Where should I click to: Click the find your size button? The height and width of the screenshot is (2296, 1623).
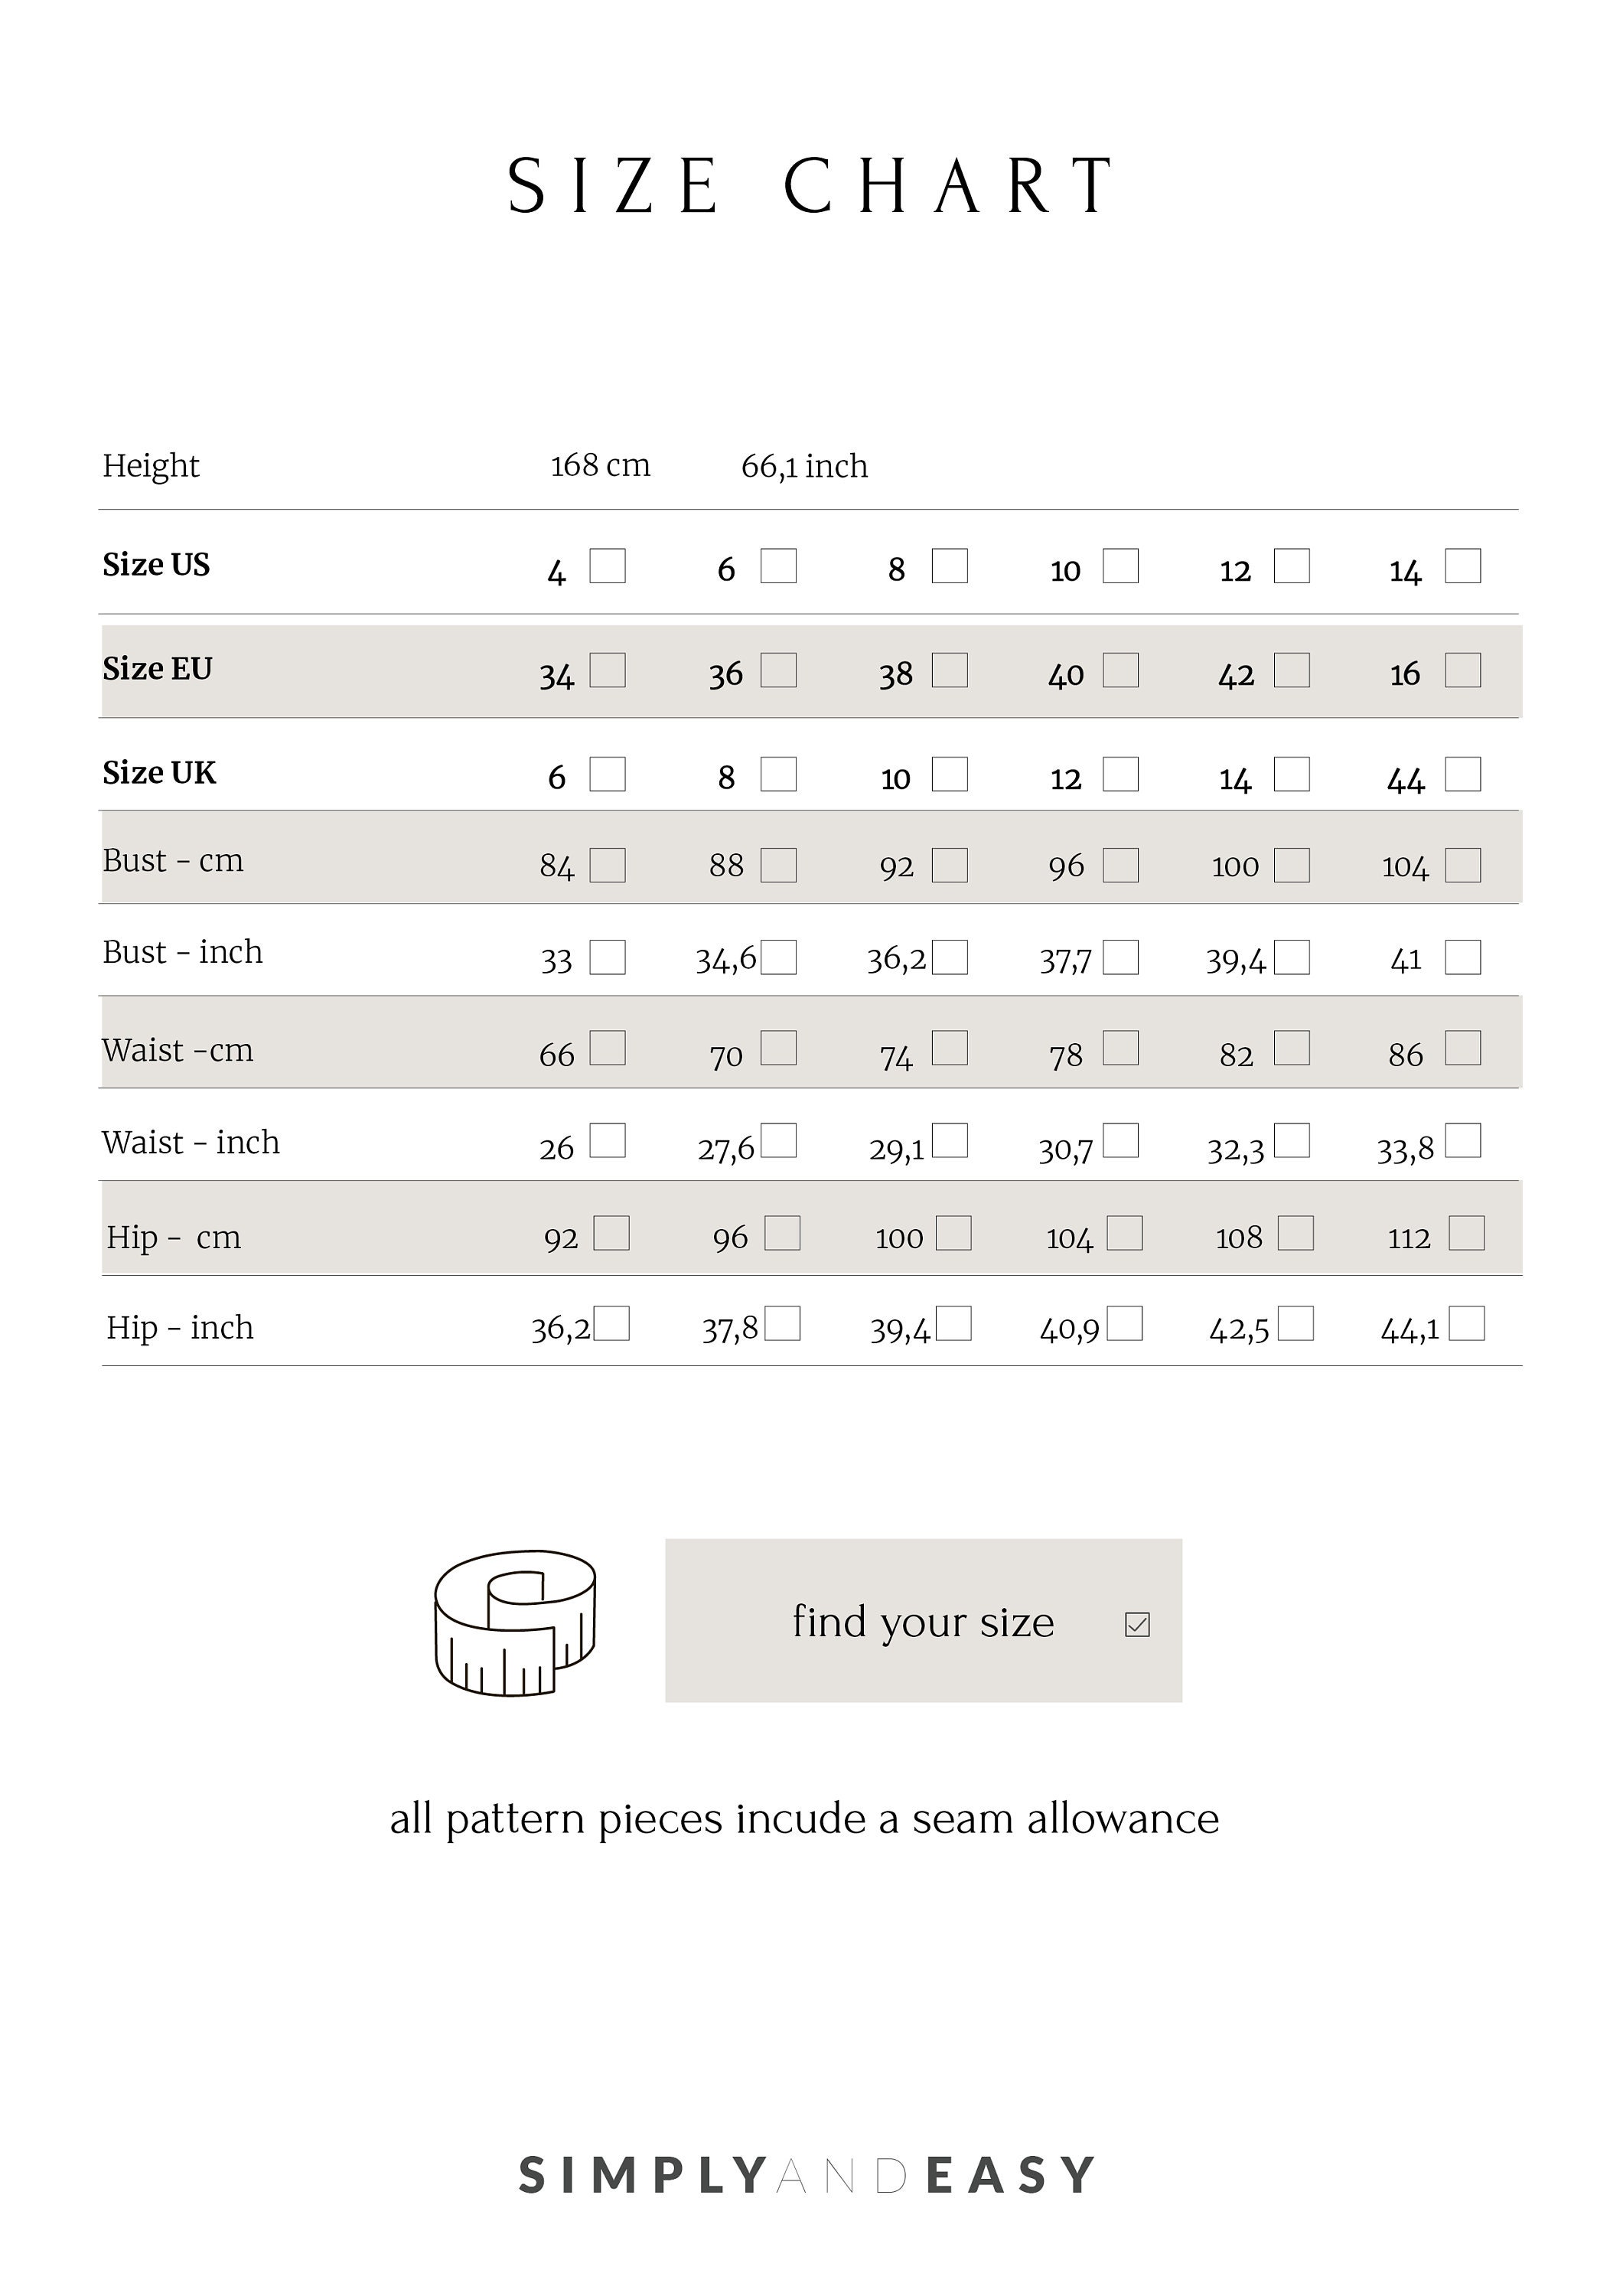tap(923, 1620)
